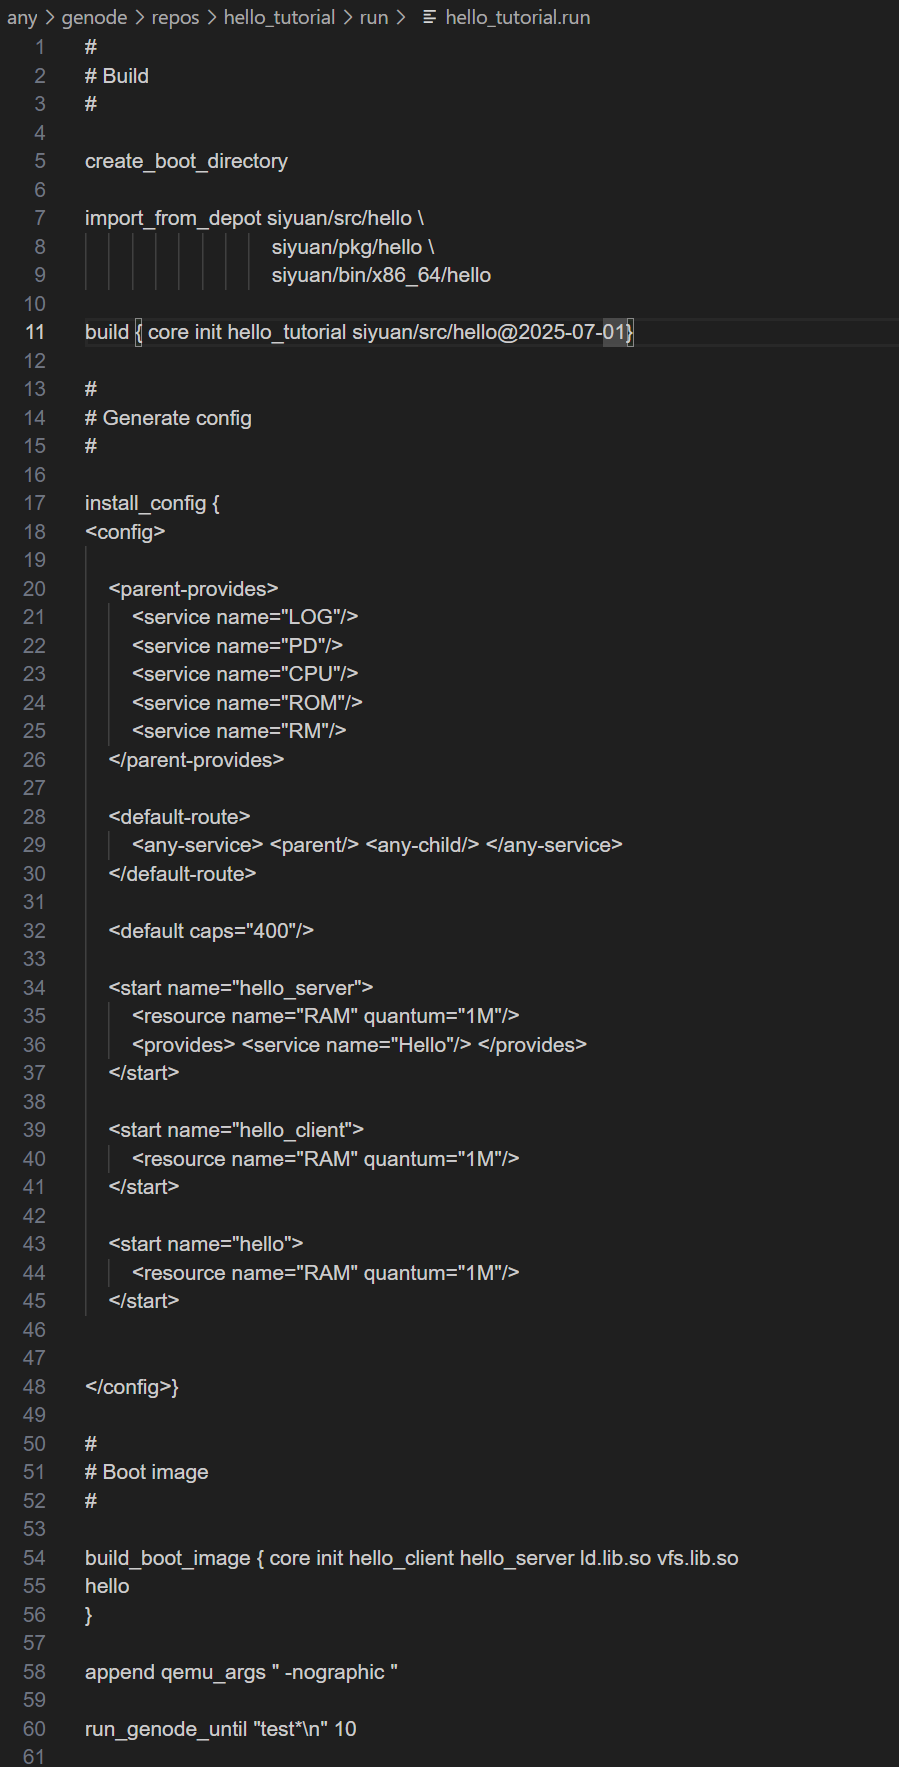Click the '<default caps="400"/>' line
899x1767 pixels.
[211, 931]
